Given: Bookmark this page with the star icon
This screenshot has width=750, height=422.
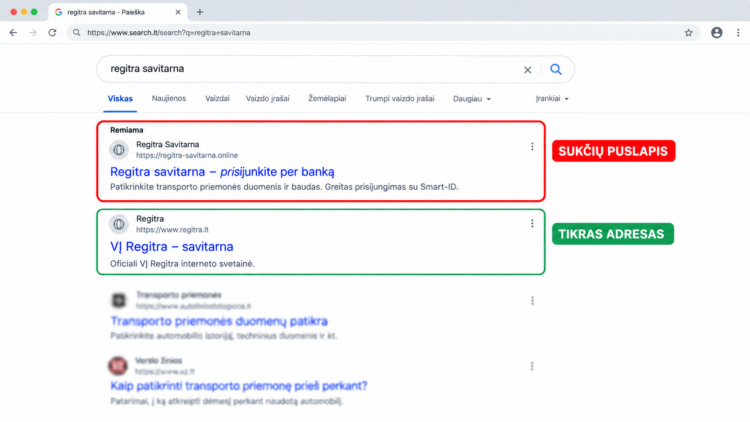Looking at the screenshot, I should tap(688, 33).
